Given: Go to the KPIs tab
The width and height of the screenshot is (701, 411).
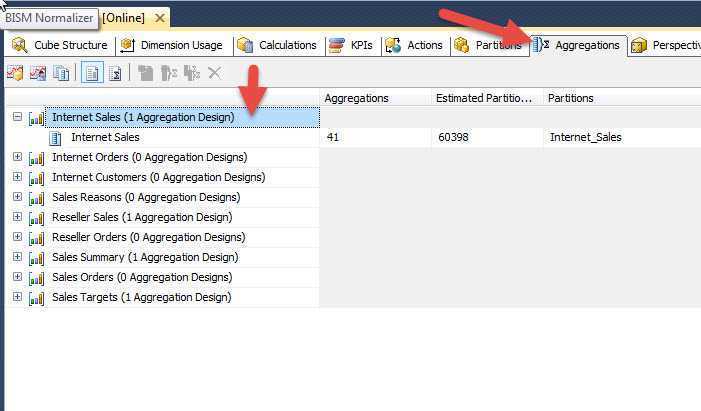Looking at the screenshot, I should coord(351,45).
